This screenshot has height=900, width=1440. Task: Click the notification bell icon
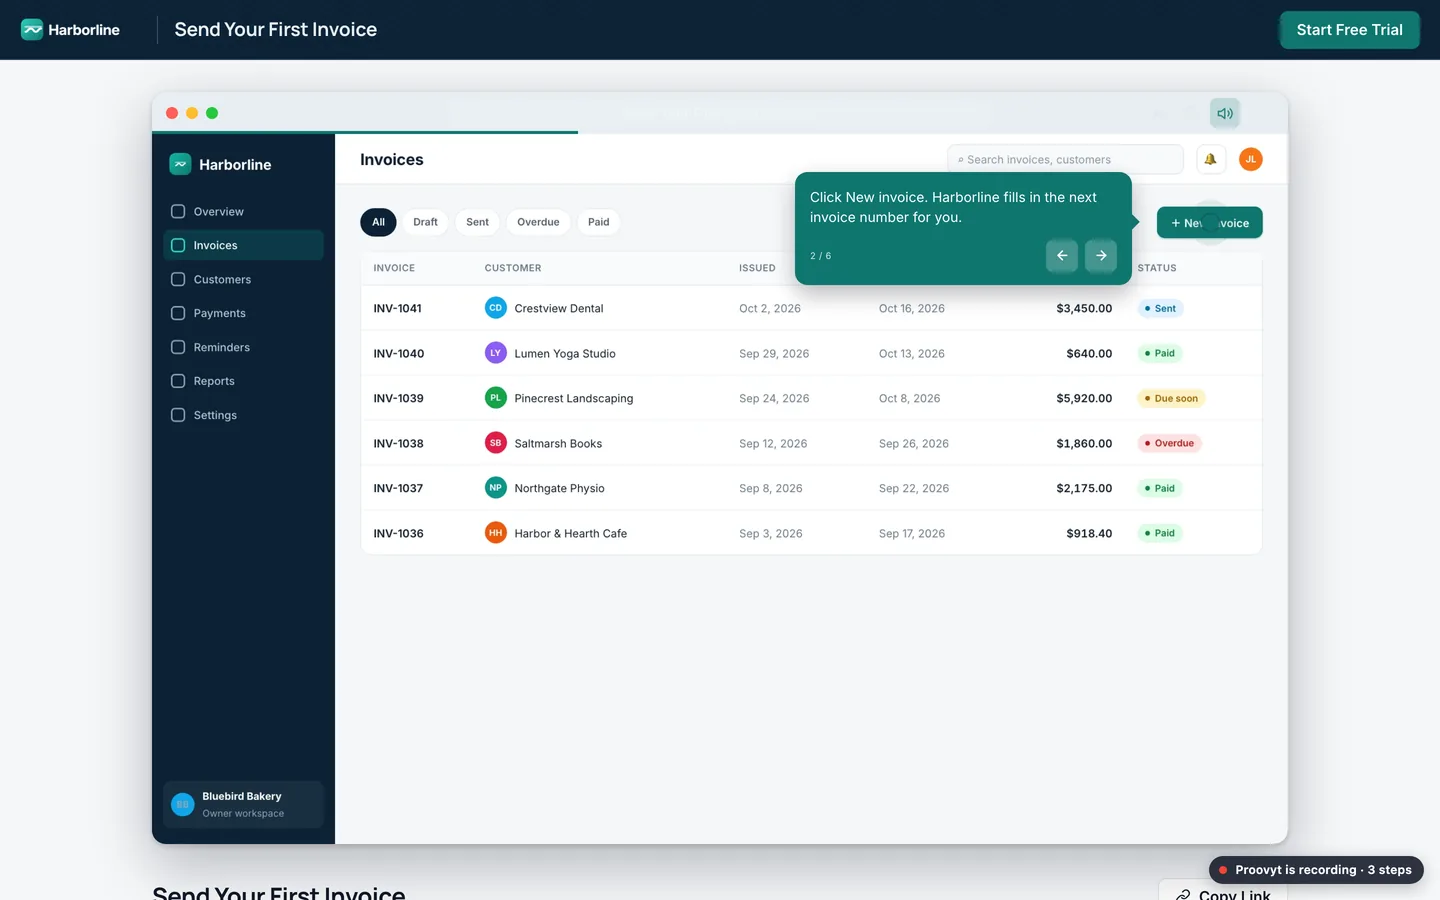1211,159
